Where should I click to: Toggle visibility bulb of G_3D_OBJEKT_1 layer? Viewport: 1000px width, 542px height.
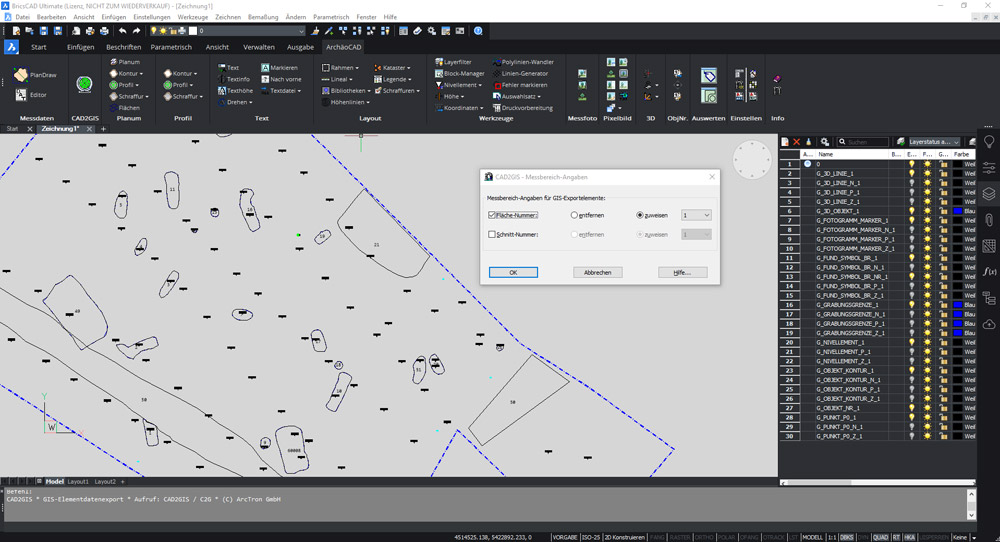click(911, 211)
